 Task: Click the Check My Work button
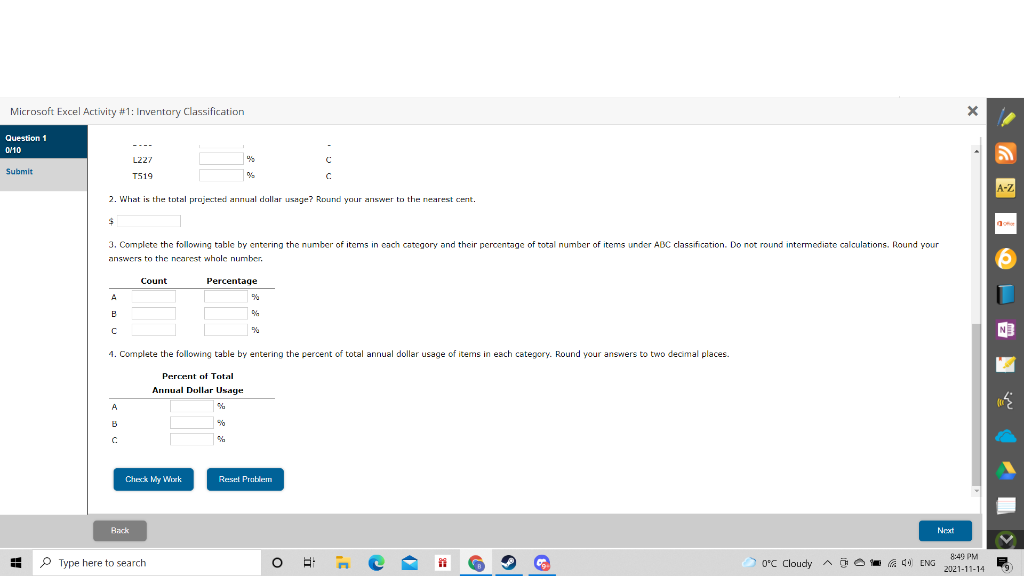[x=153, y=479]
